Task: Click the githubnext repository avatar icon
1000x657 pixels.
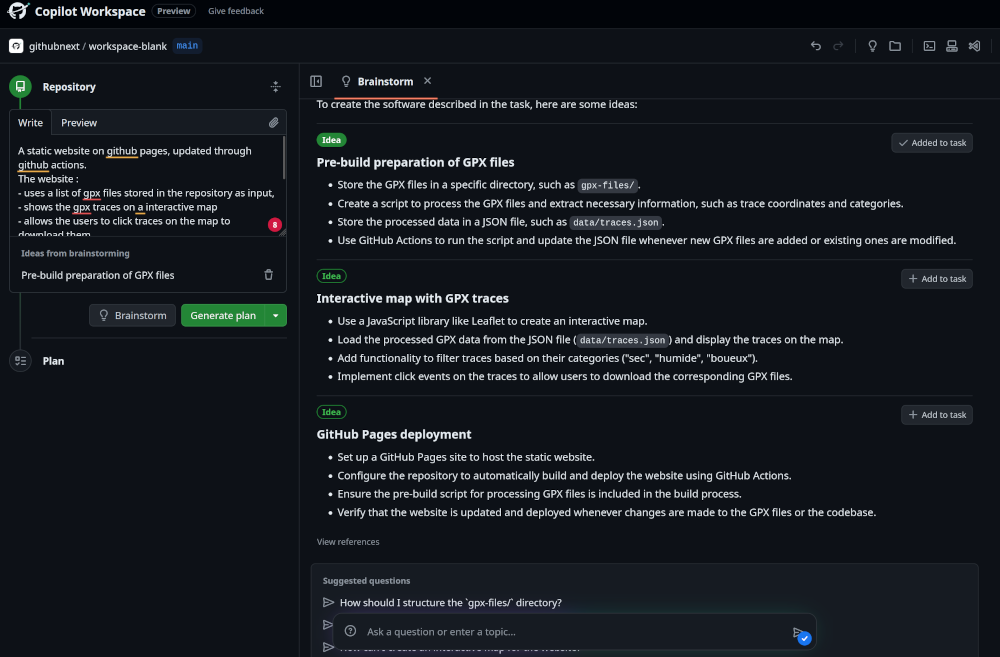Action: (x=16, y=46)
